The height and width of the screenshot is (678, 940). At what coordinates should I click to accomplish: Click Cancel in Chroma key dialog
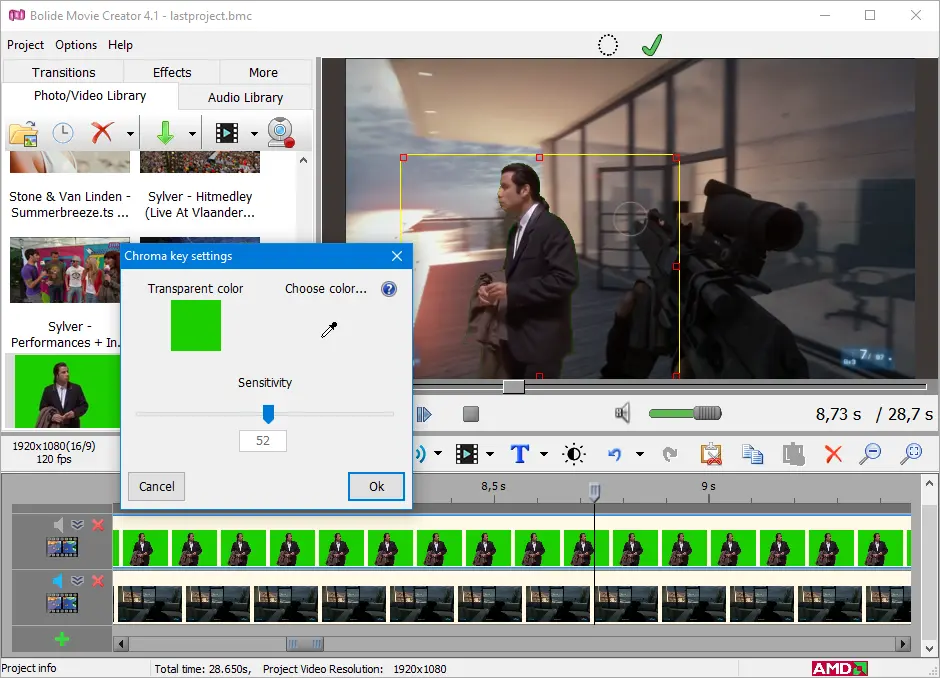157,487
